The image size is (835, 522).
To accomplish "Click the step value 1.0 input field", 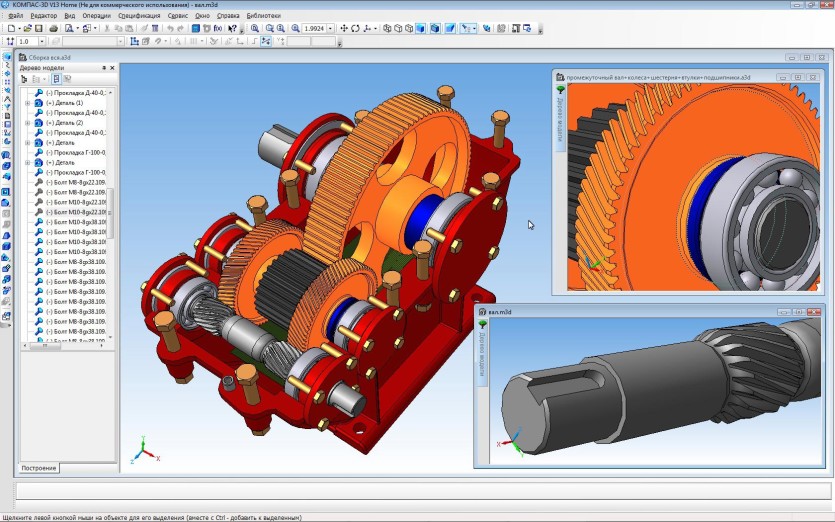I will coord(28,41).
